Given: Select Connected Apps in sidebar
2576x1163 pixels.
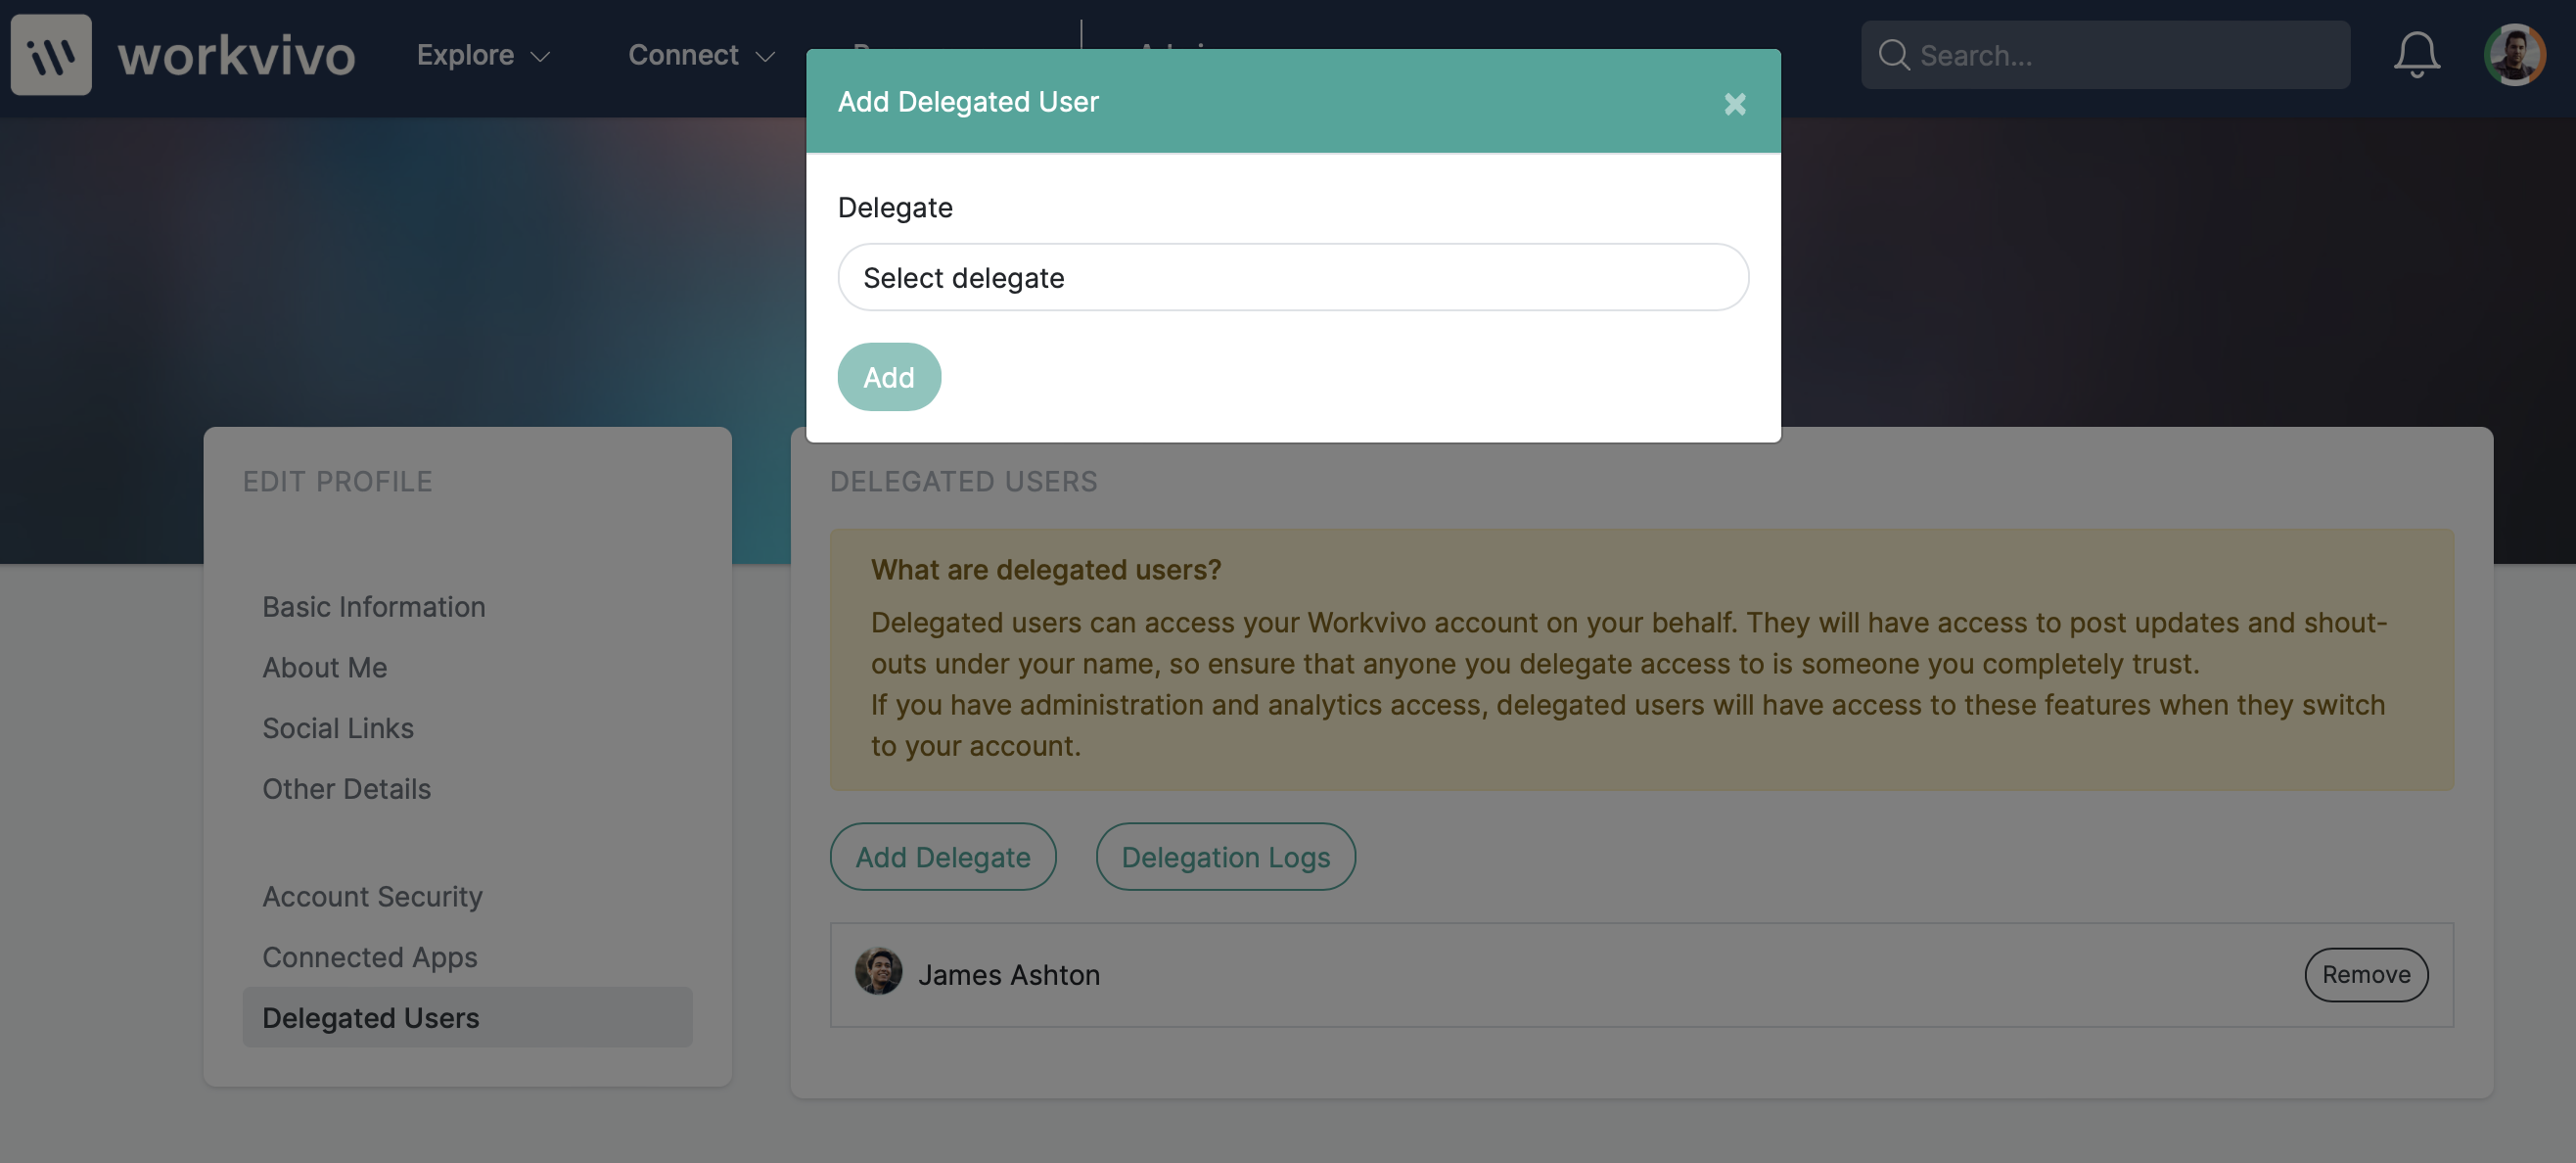Looking at the screenshot, I should click(369, 958).
